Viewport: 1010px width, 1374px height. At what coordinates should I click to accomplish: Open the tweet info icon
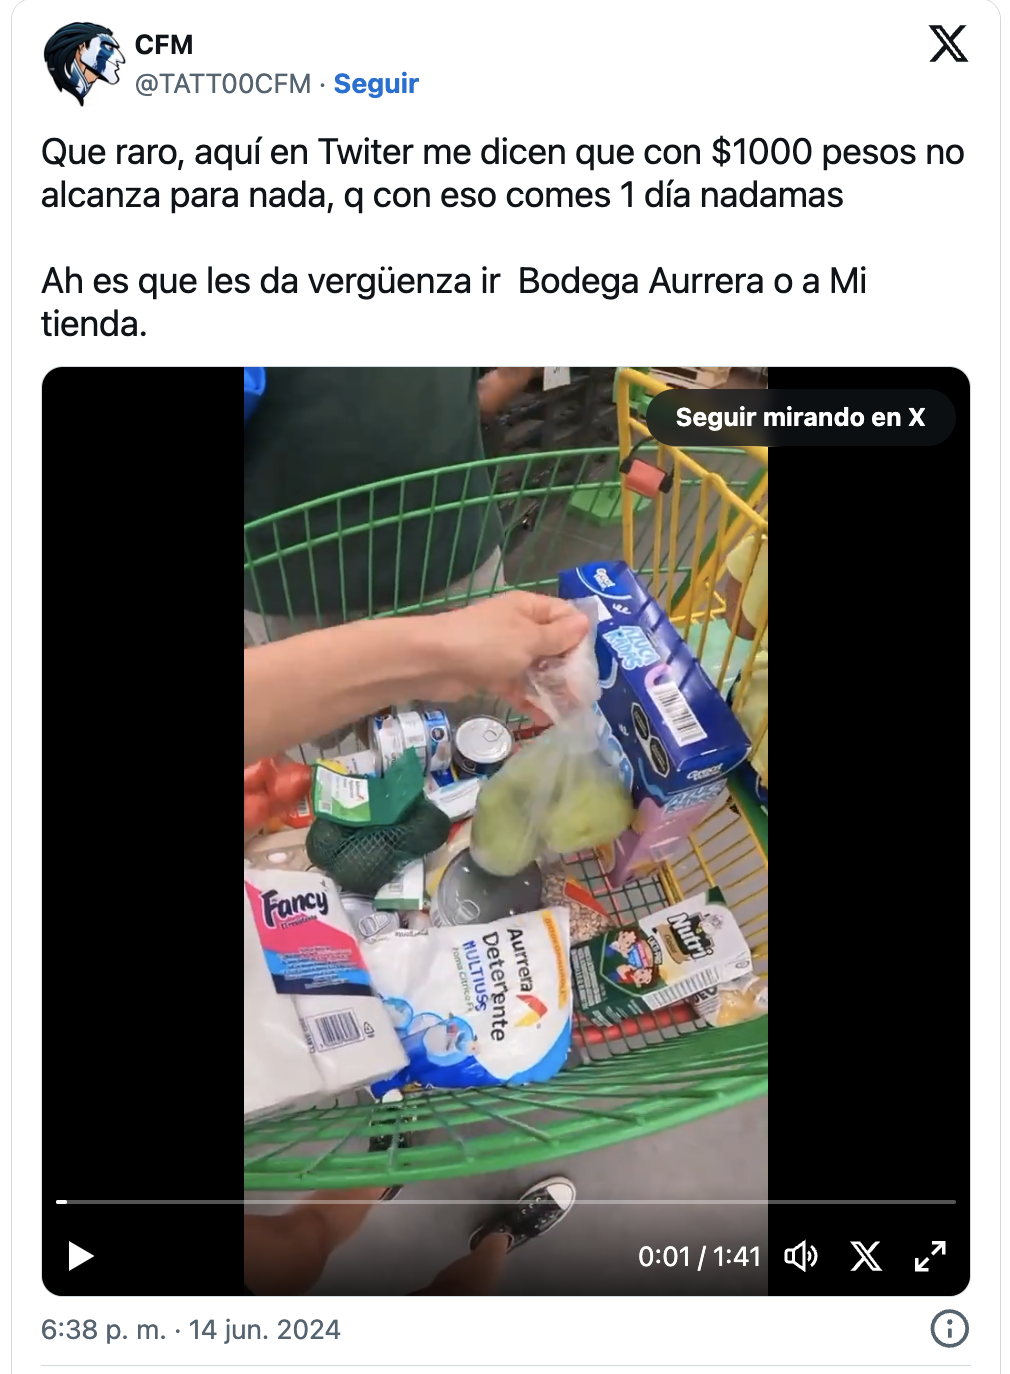pyautogui.click(x=949, y=1329)
